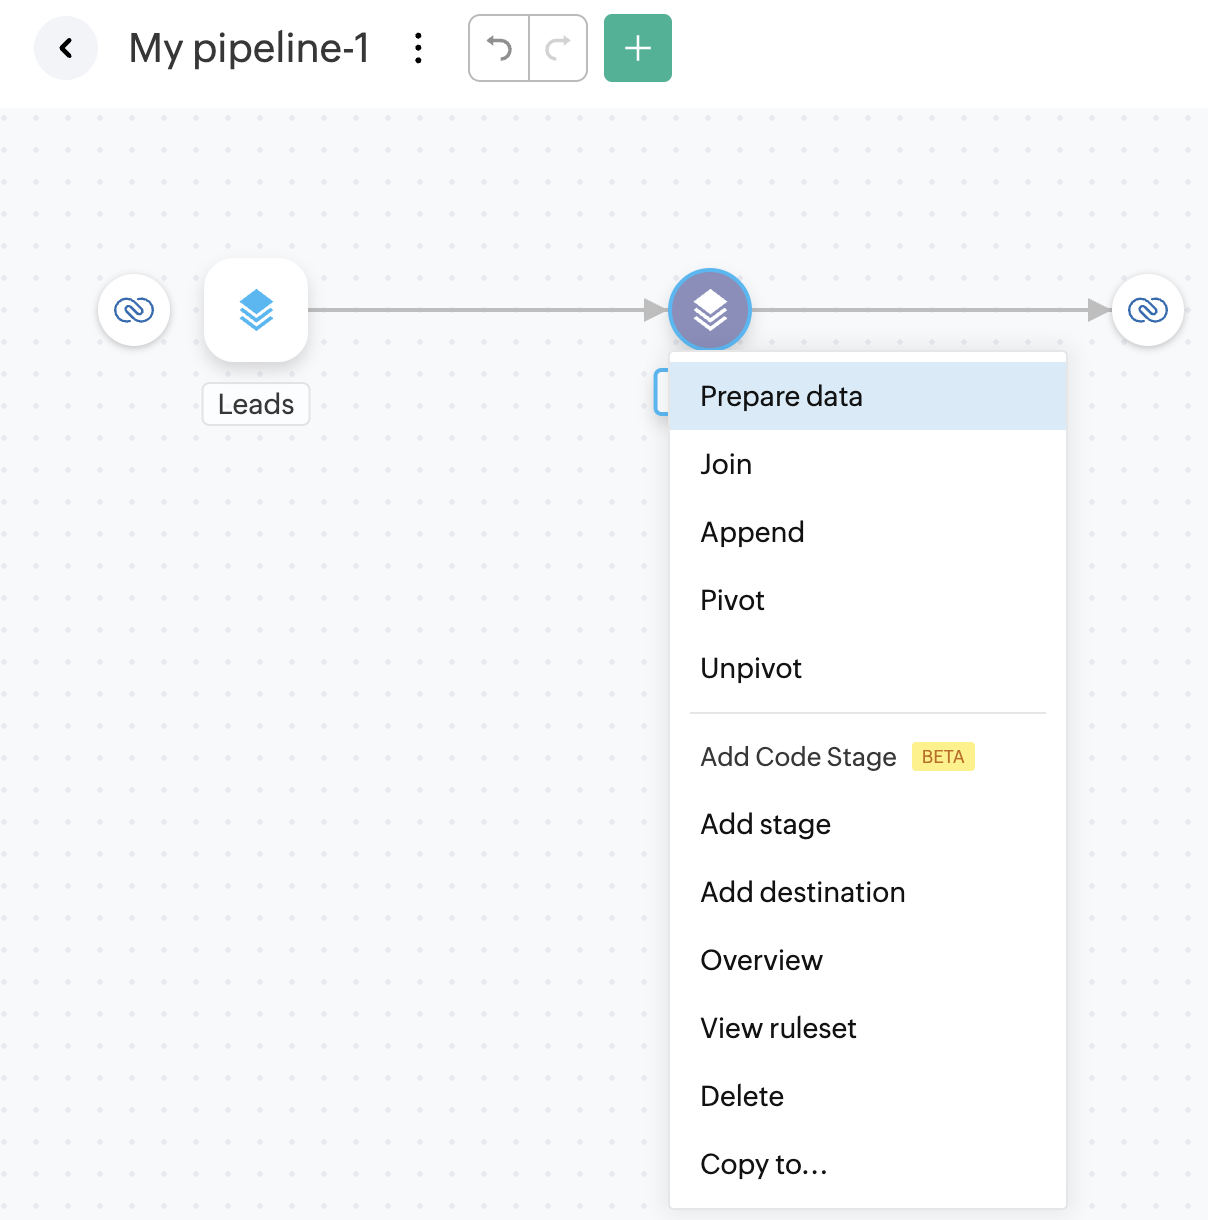Click the back arrow button
Viewport: 1208px width, 1220px height.
point(66,48)
